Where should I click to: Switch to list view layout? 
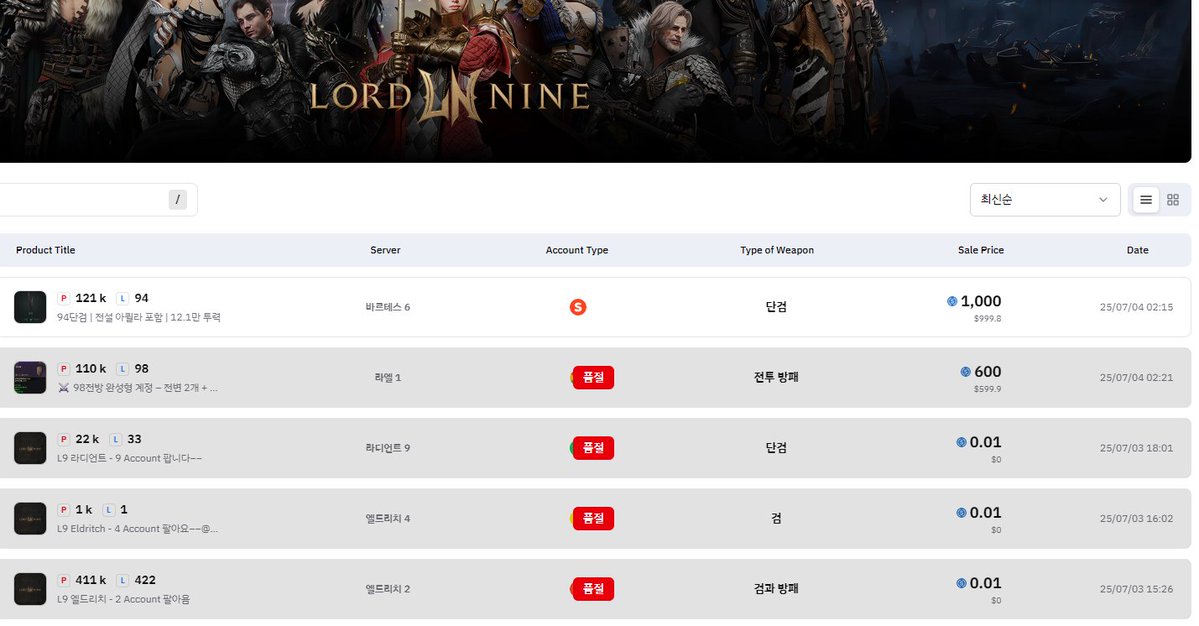pyautogui.click(x=1145, y=199)
